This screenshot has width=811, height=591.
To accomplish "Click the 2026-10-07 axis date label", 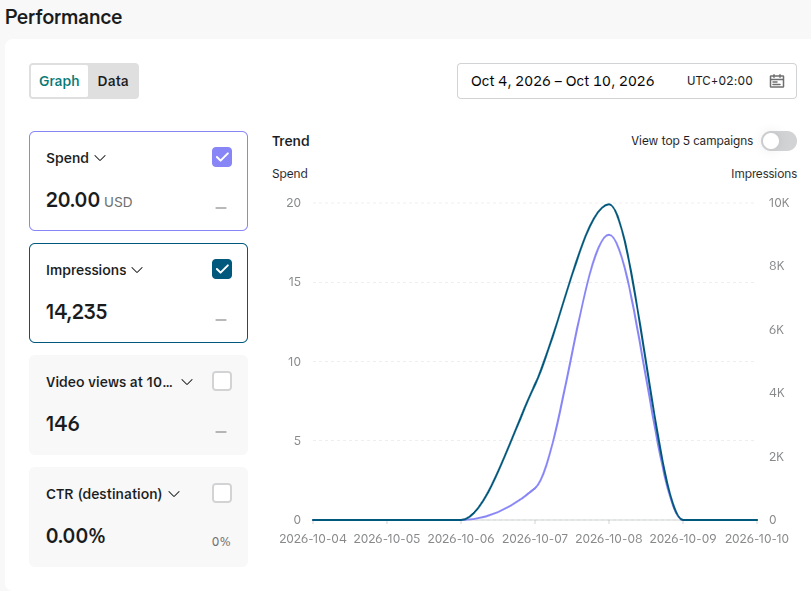I will pos(535,539).
